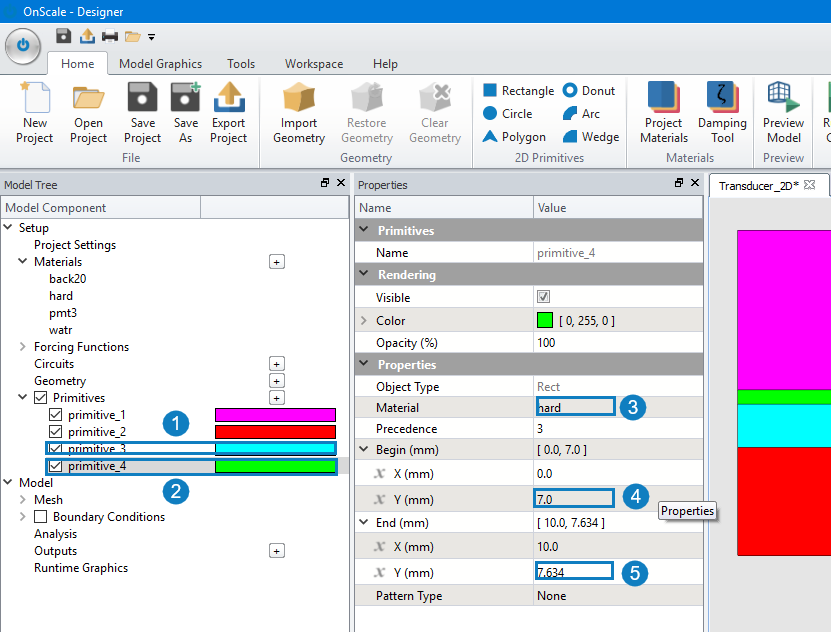Screen dimensions: 831x632
Task: Open the Help ribbon tab
Action: pos(385,64)
